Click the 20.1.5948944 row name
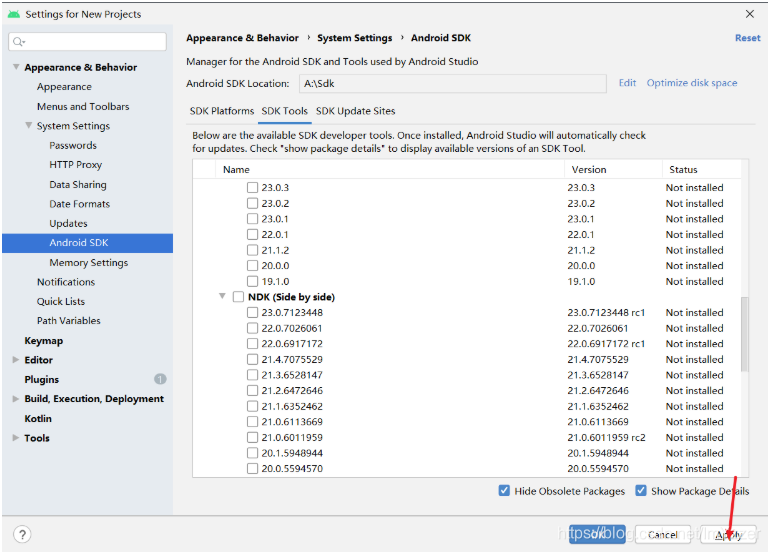Screen dimensions: 771x552 (292, 453)
